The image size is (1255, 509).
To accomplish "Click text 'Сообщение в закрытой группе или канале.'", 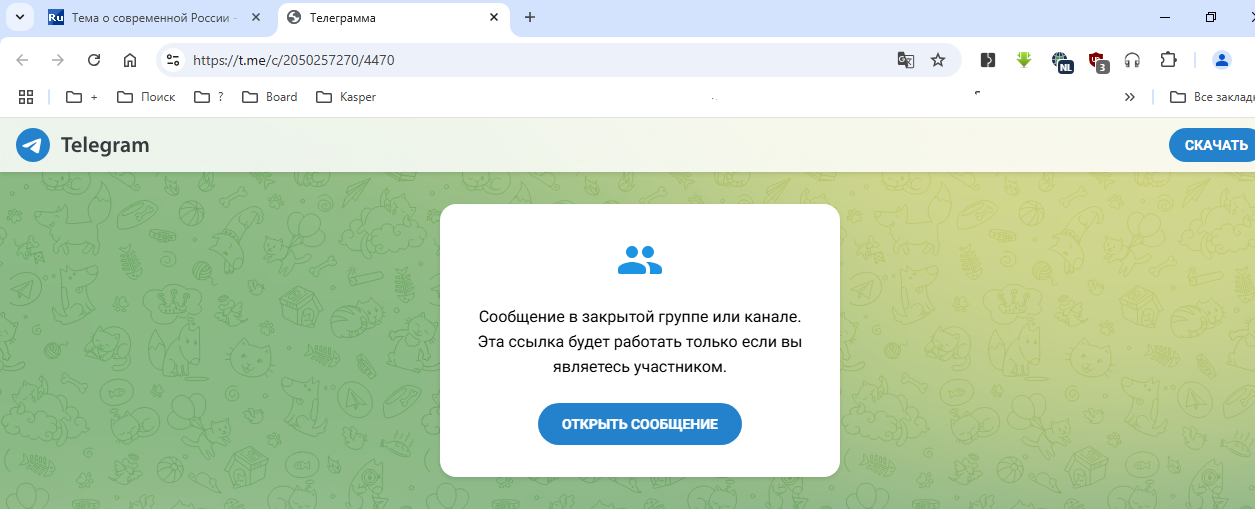I will click(x=640, y=317).
